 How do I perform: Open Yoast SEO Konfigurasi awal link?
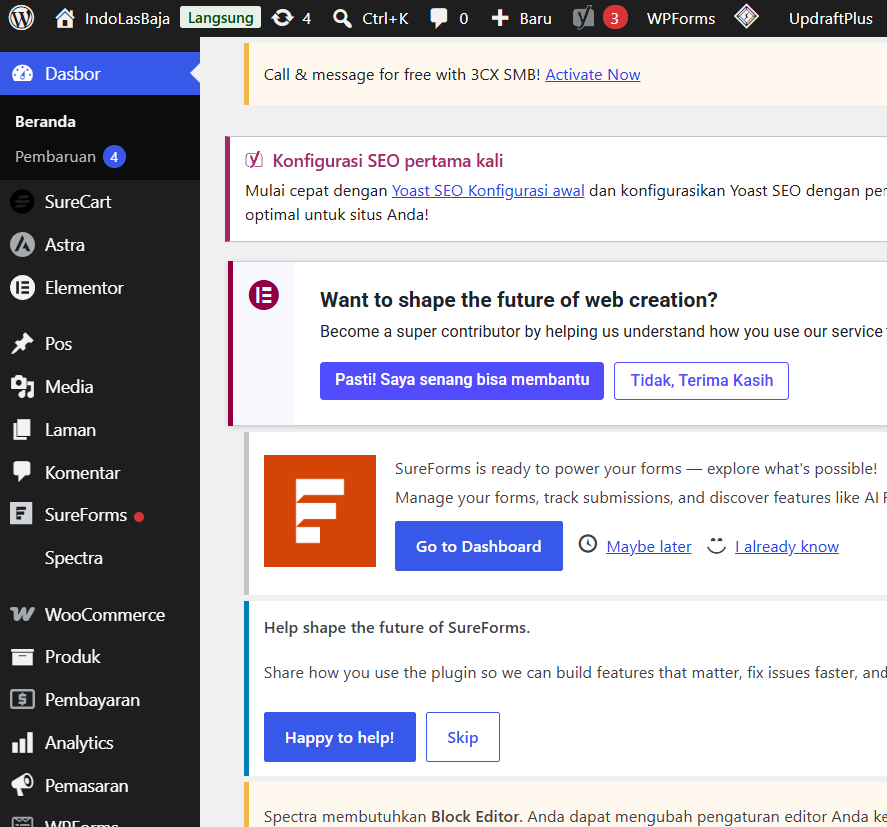tap(488, 191)
